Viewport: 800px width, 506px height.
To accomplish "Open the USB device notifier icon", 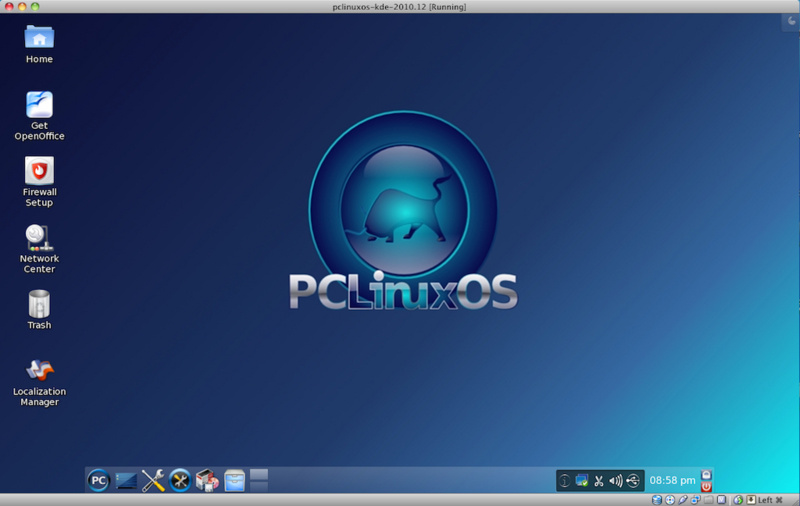I will tap(633, 480).
